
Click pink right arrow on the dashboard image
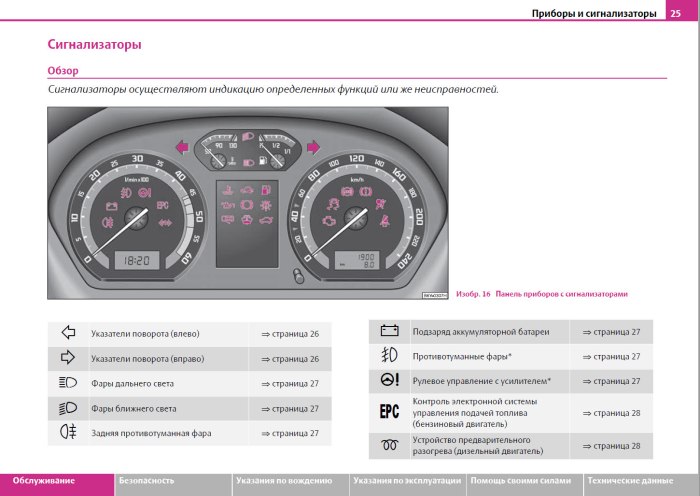coord(313,147)
